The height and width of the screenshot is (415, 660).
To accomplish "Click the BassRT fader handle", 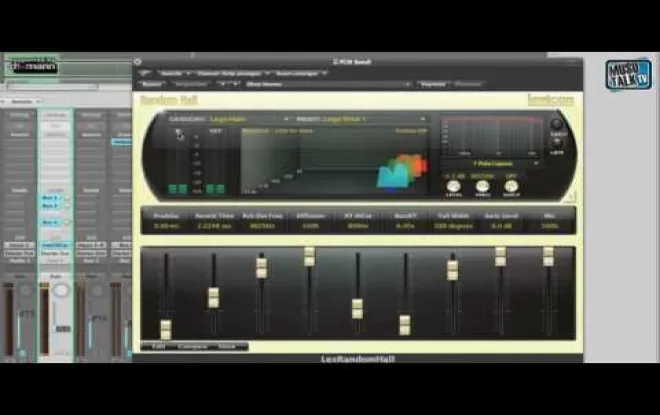I will [405, 325].
